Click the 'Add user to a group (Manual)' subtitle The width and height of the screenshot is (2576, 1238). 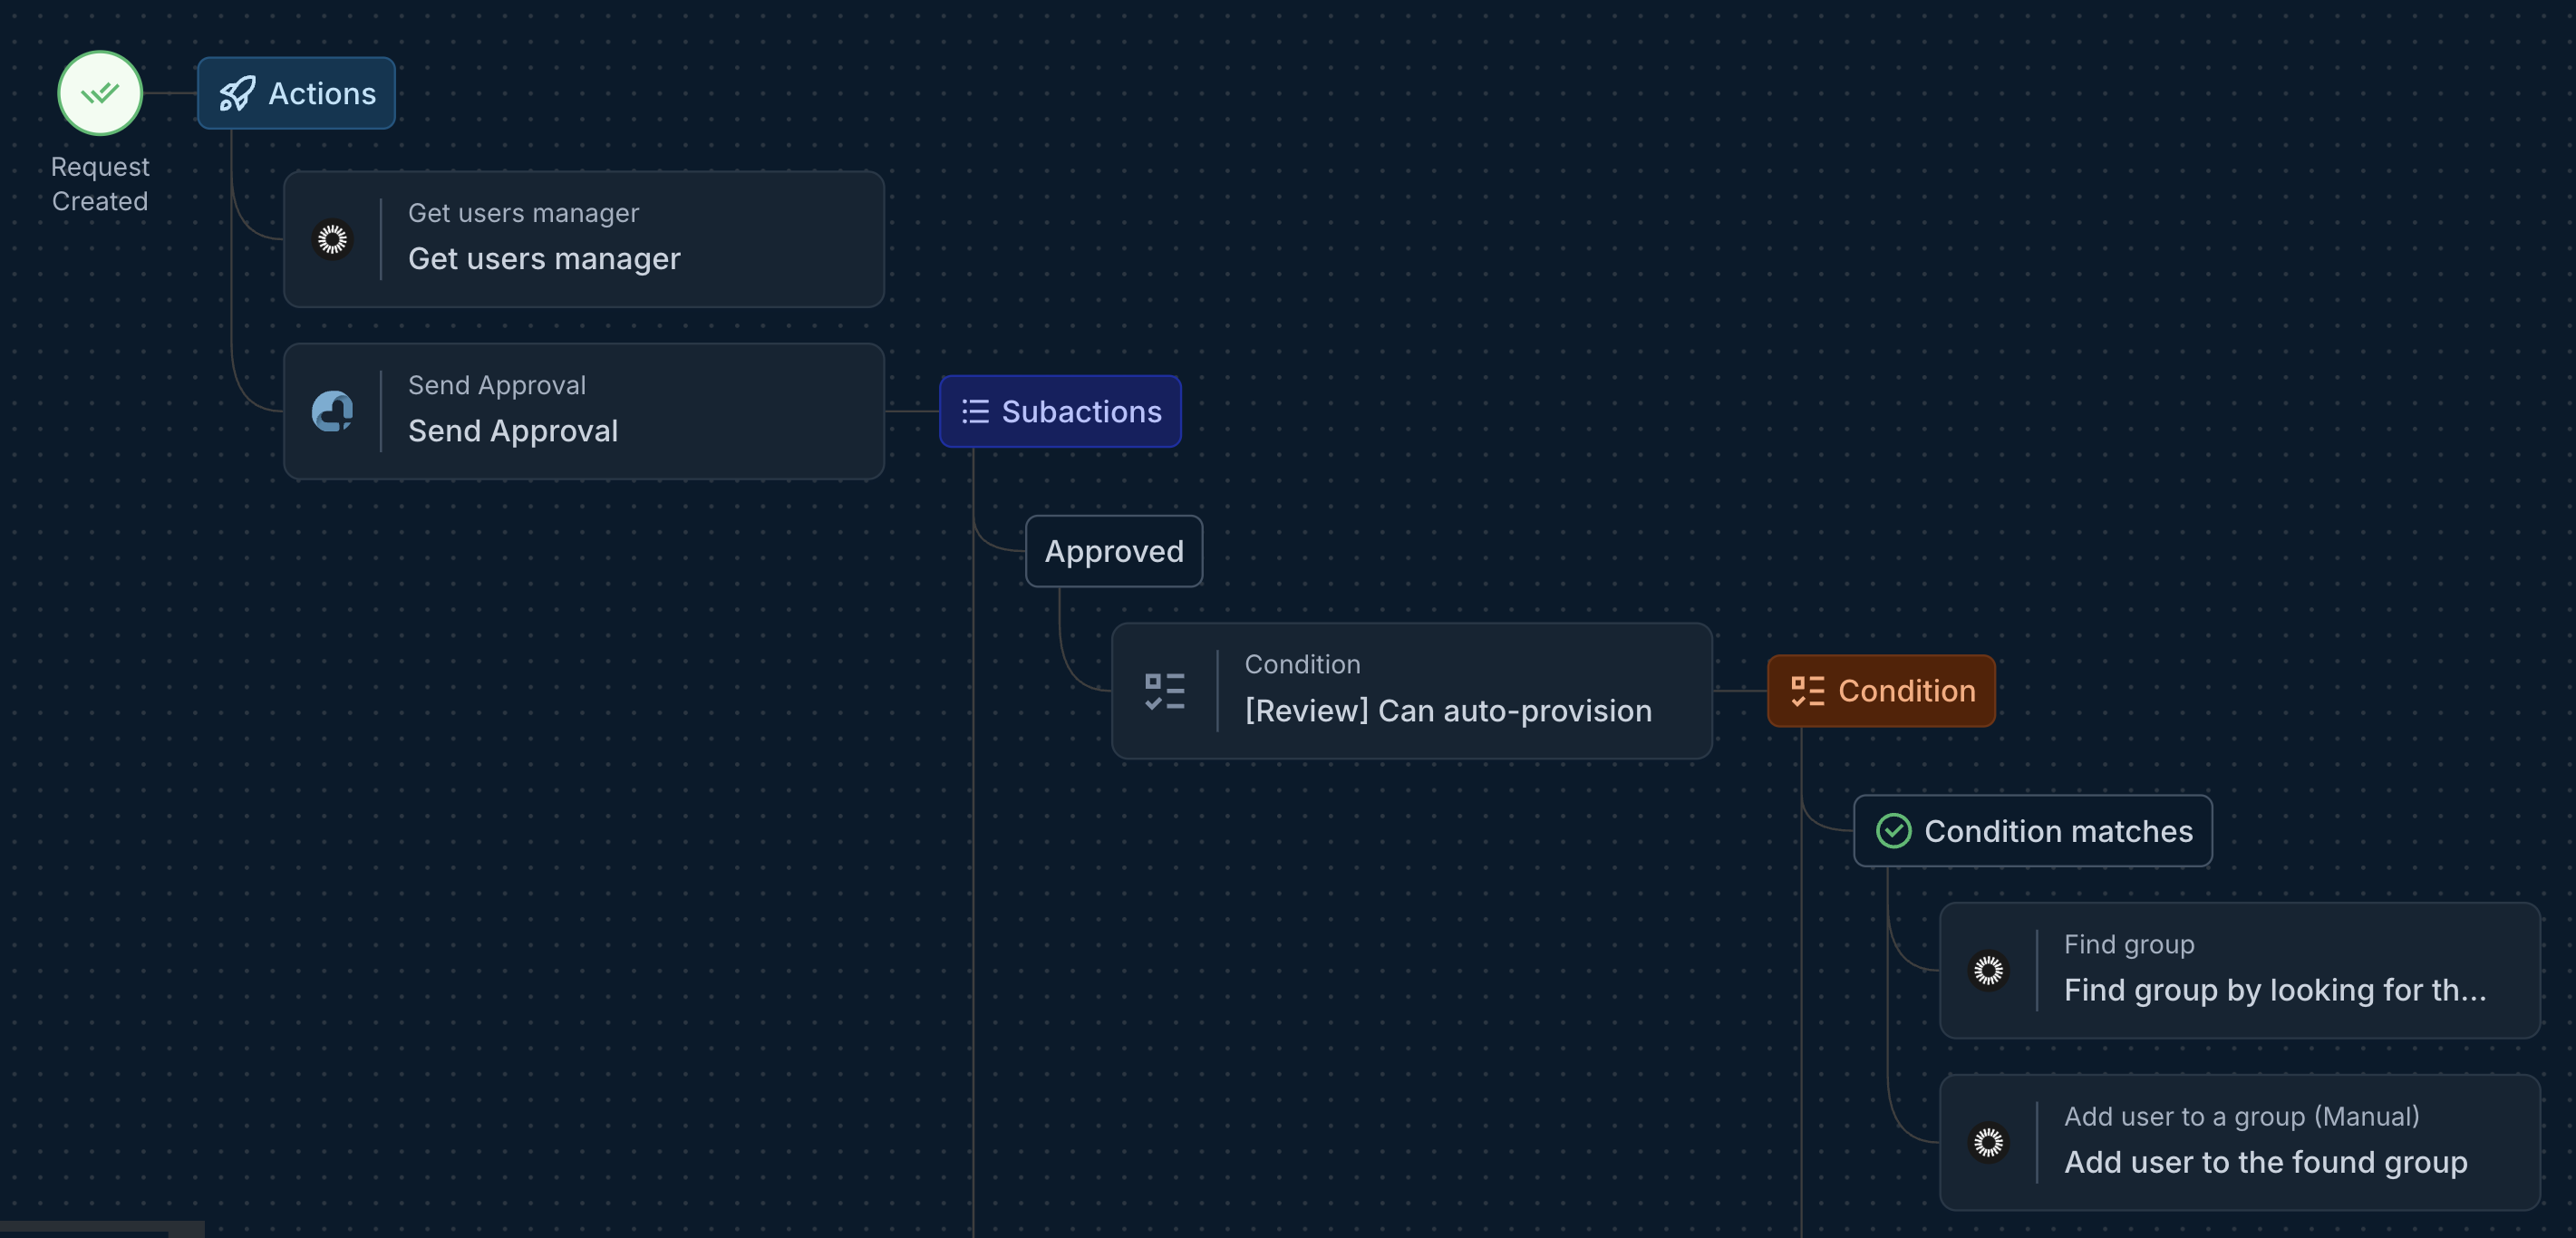pos(2242,1116)
